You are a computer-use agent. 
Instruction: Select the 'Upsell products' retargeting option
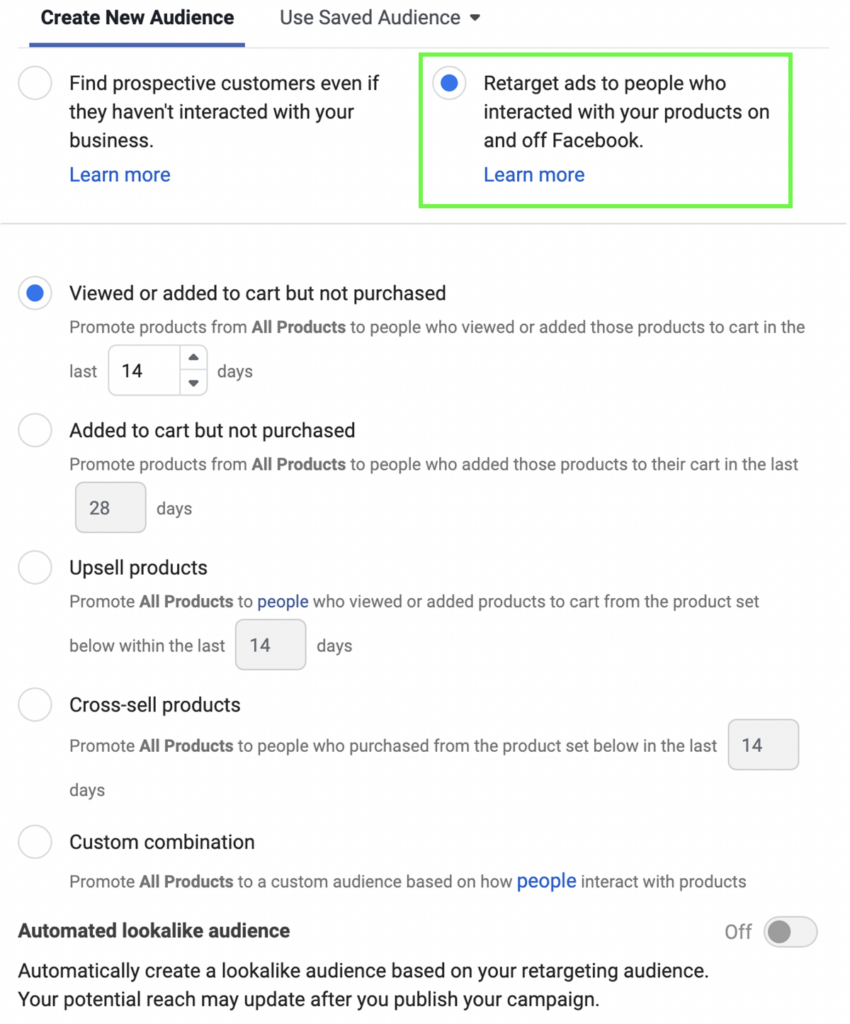[35, 567]
